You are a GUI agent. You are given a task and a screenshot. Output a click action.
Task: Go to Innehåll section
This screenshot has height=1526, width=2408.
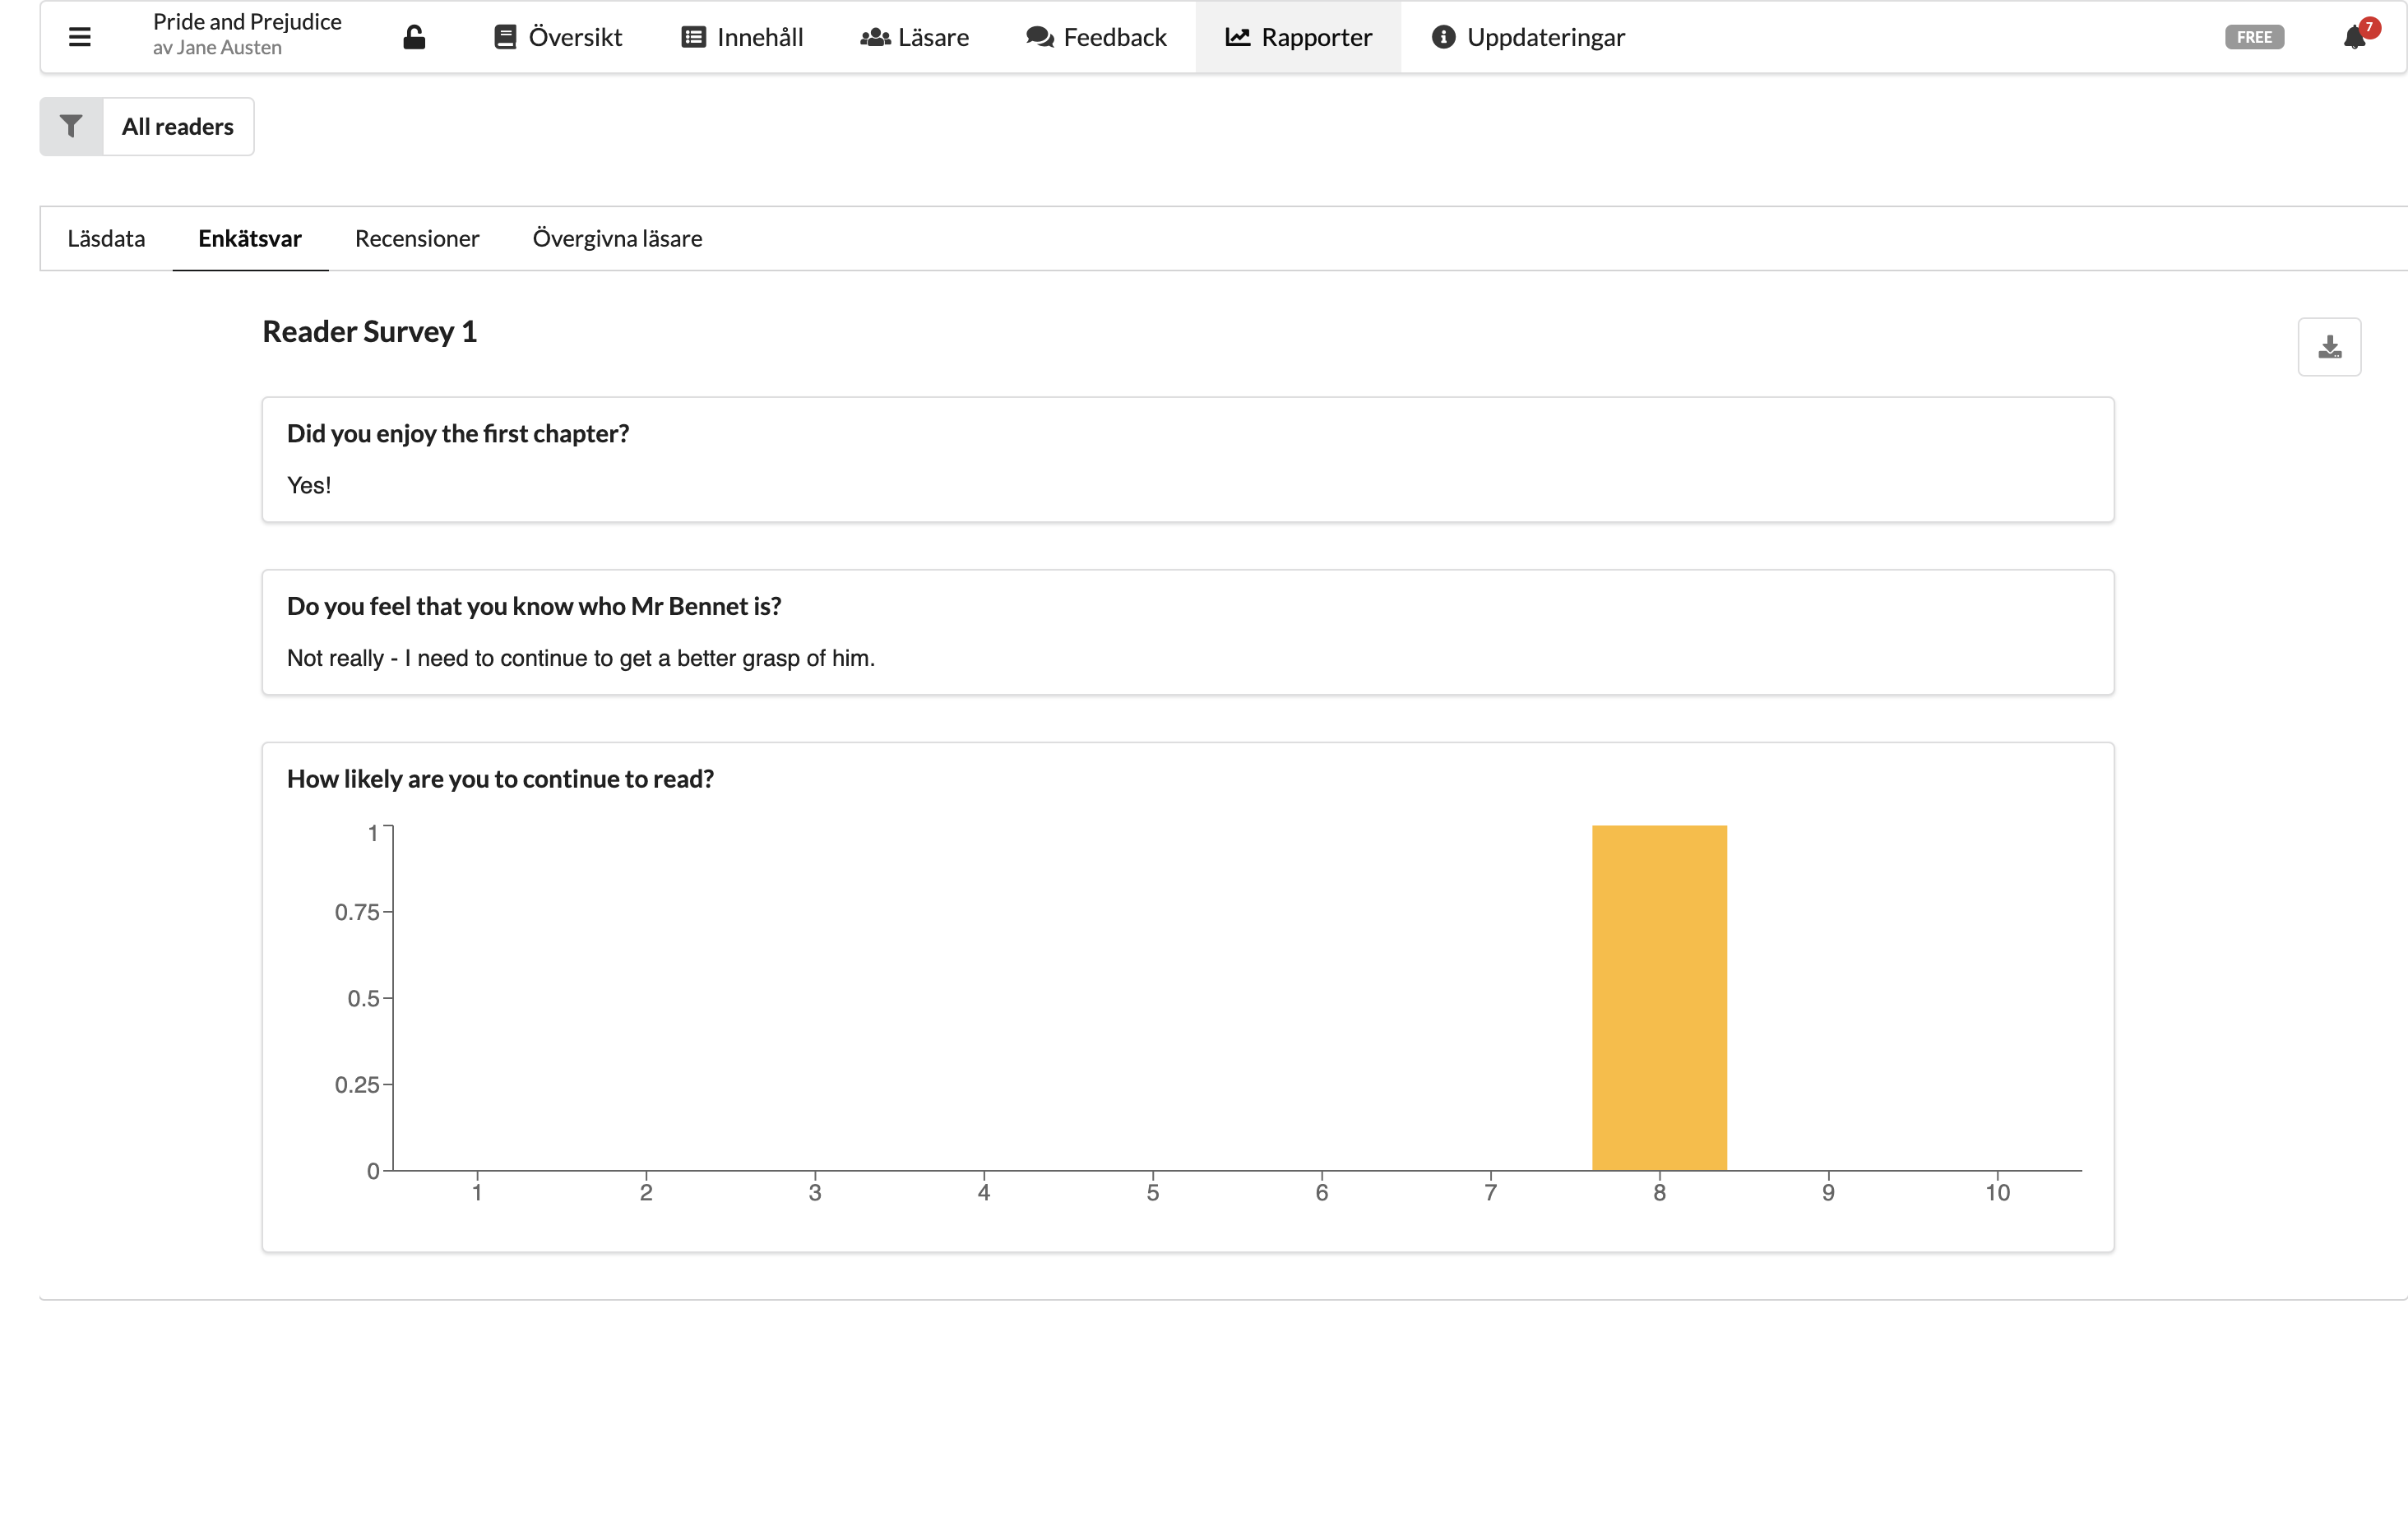[742, 37]
